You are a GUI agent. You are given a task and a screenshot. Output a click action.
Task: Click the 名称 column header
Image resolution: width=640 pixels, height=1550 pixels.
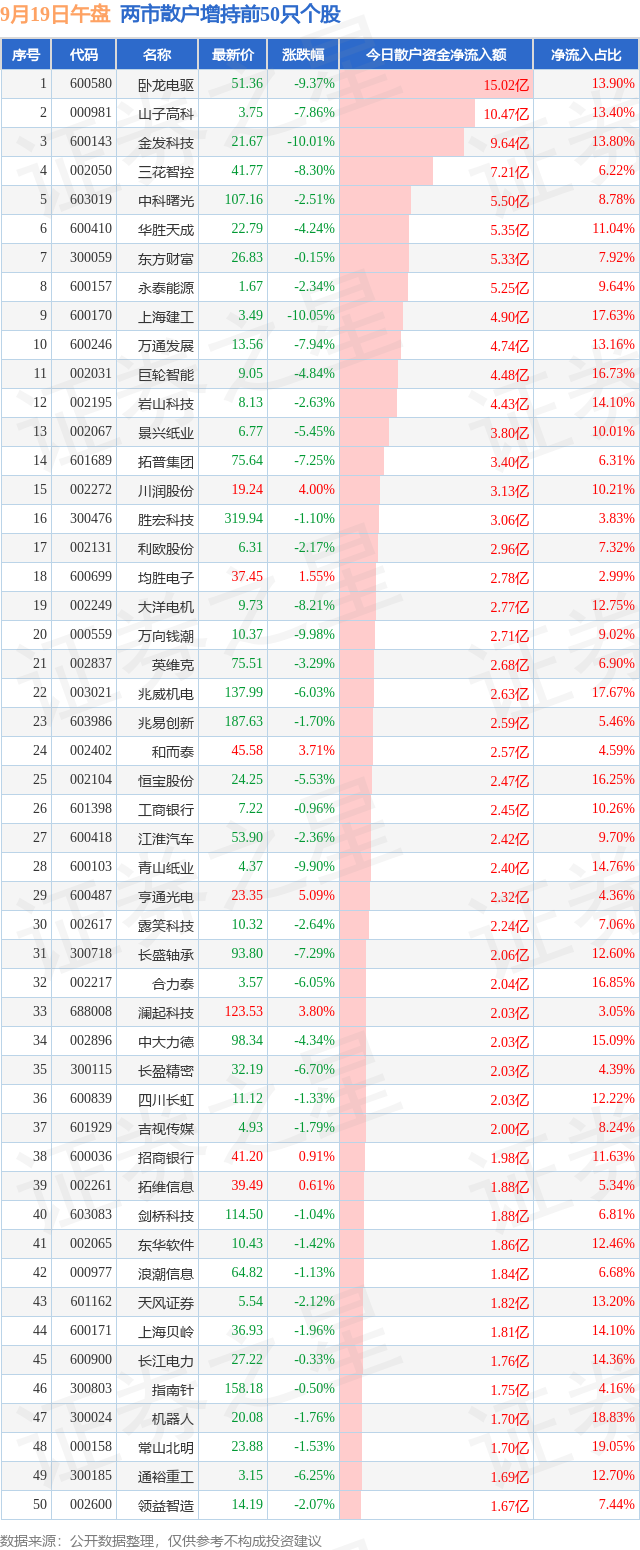click(157, 55)
